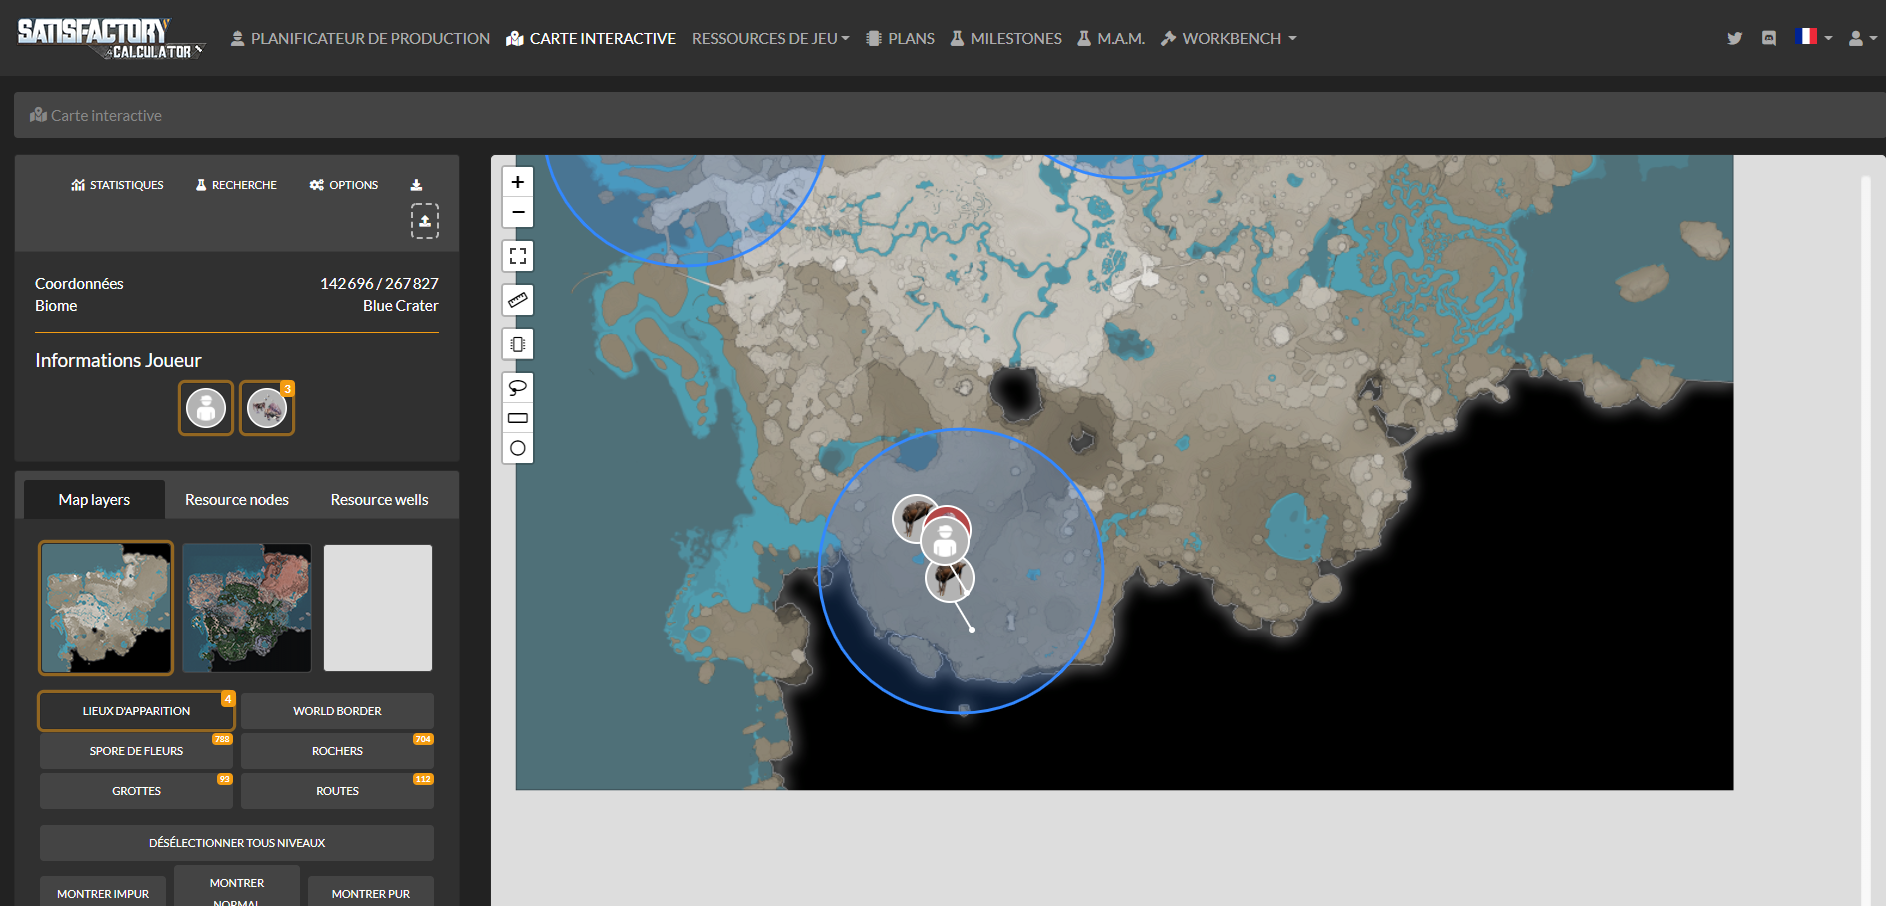Image resolution: width=1886 pixels, height=906 pixels.
Task: Toggle Lieux d'apparition layer
Action: pyautogui.click(x=136, y=711)
